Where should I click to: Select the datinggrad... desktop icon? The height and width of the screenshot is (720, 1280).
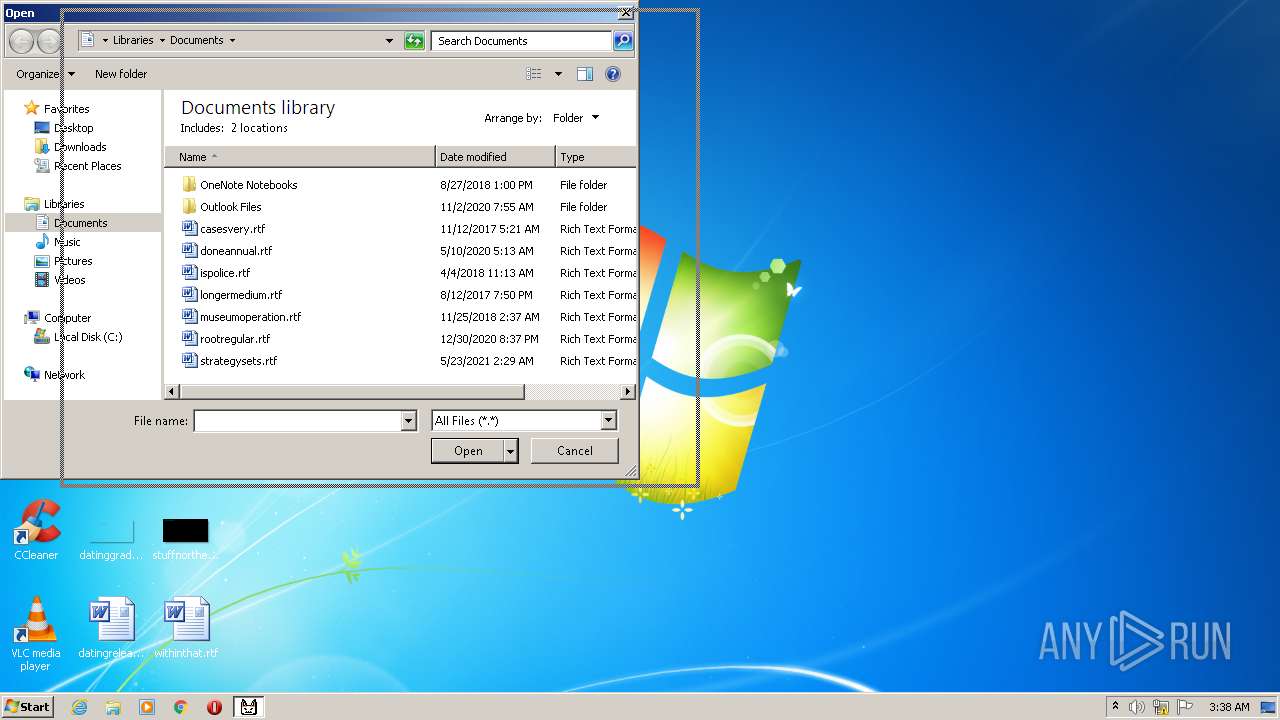click(x=111, y=539)
